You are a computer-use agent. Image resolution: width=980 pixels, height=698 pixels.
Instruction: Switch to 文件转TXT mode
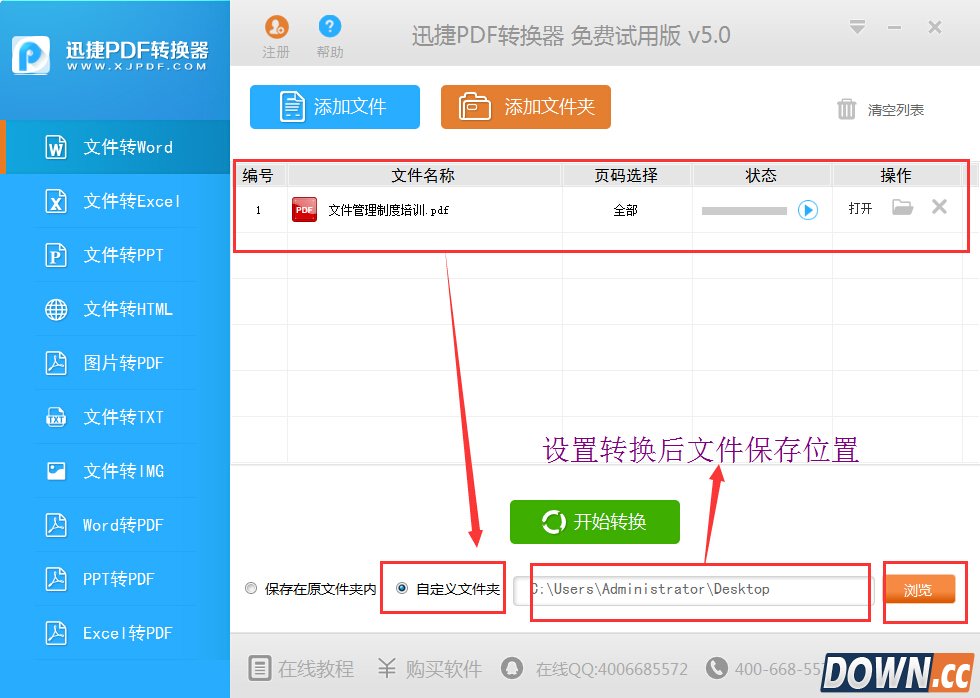click(115, 416)
